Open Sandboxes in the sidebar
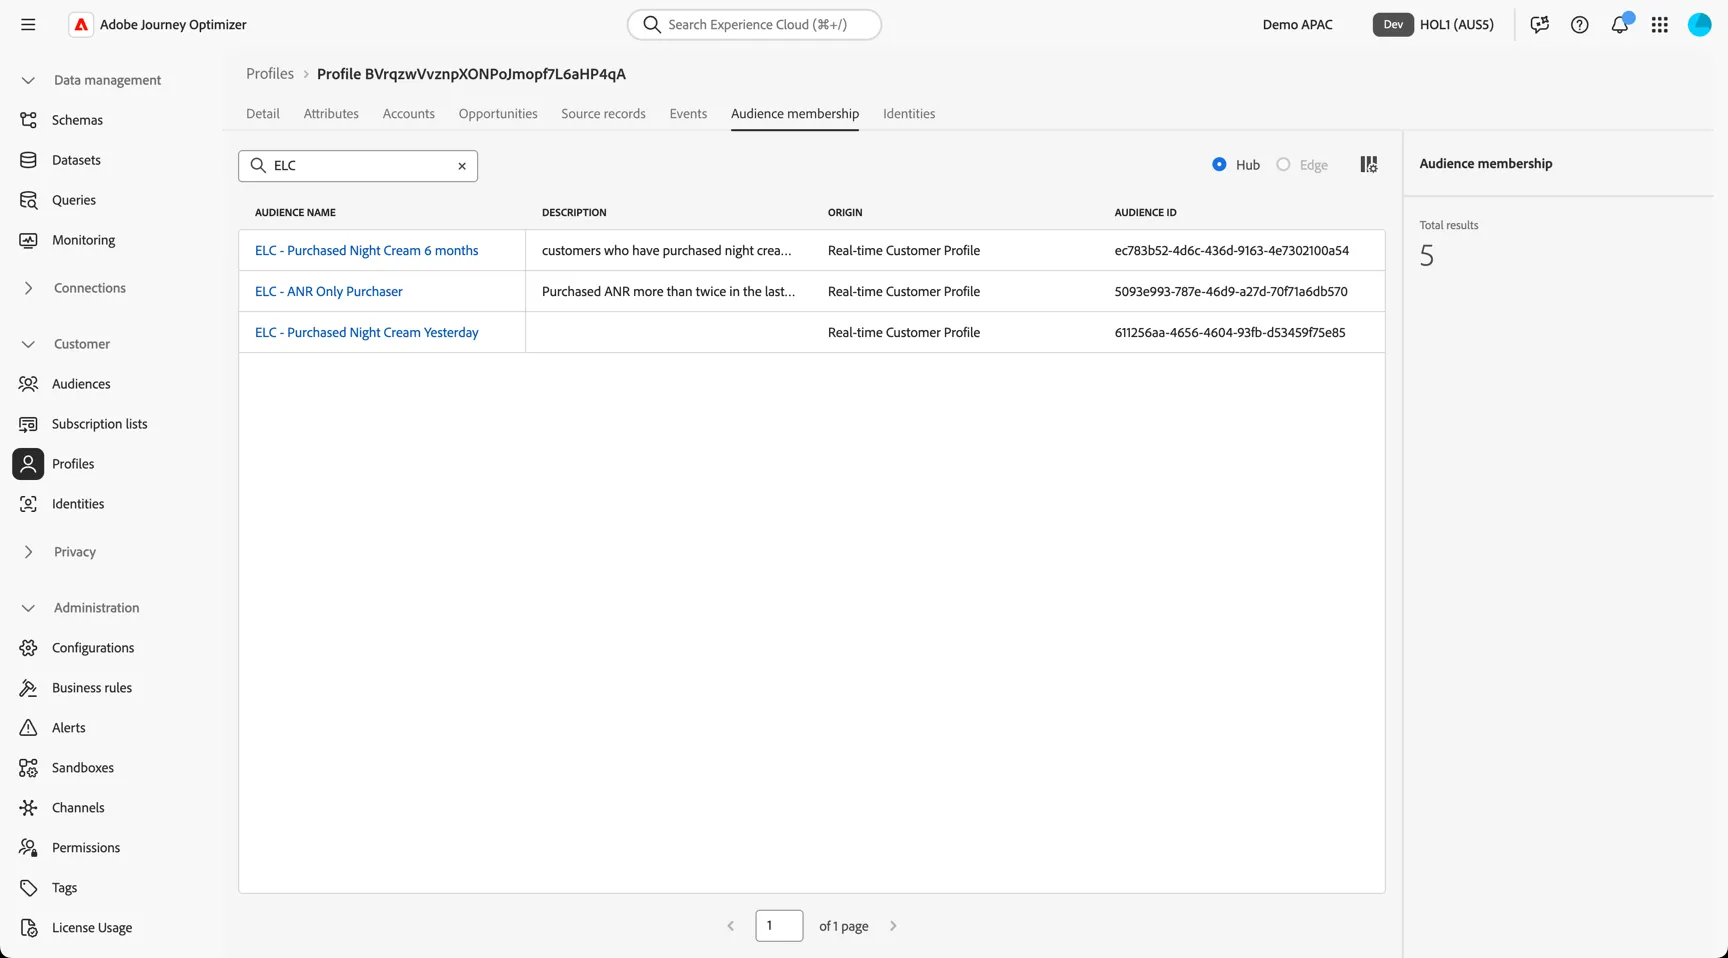Image resolution: width=1728 pixels, height=958 pixels. pos(83,768)
